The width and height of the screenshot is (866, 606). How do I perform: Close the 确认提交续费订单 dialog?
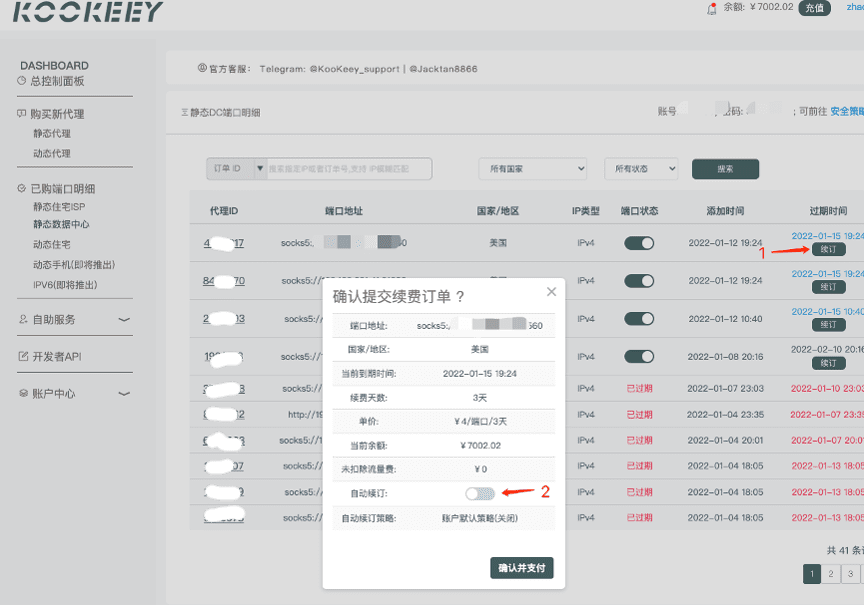tap(551, 292)
